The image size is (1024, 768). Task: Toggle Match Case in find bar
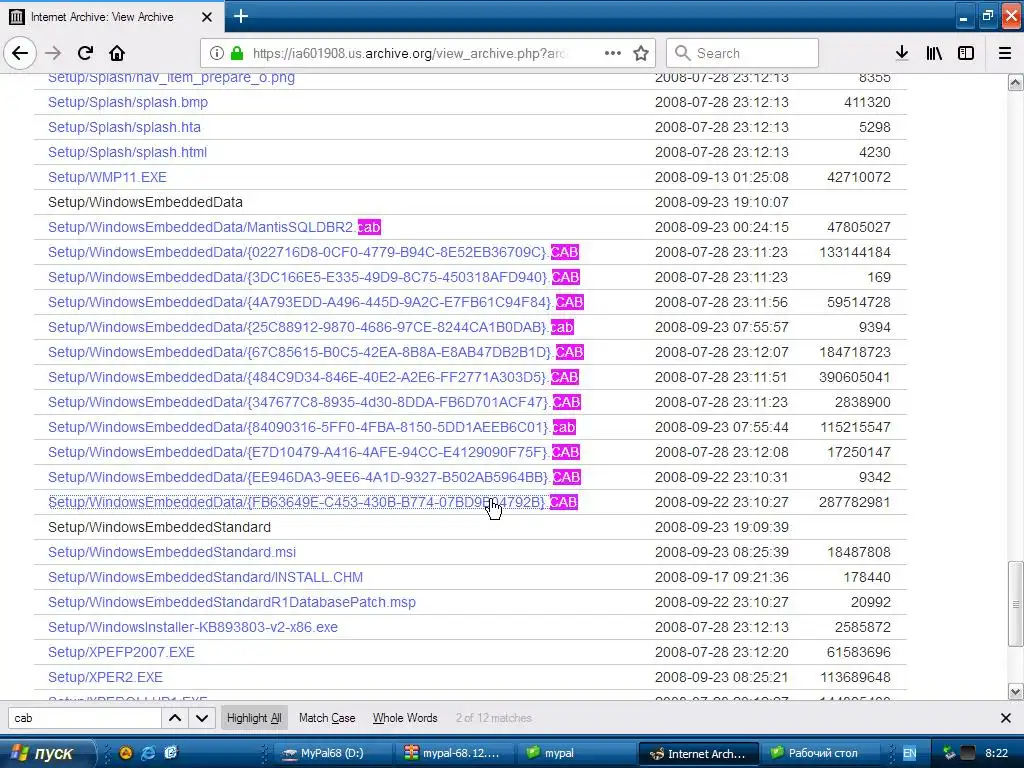click(x=327, y=718)
